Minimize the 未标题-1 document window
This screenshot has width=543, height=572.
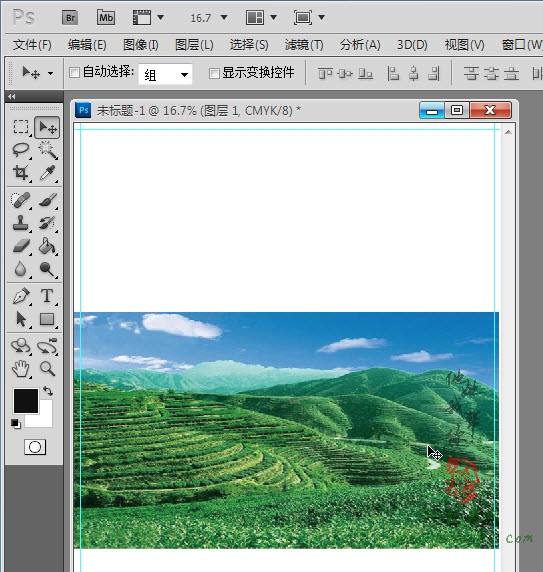tap(432, 110)
